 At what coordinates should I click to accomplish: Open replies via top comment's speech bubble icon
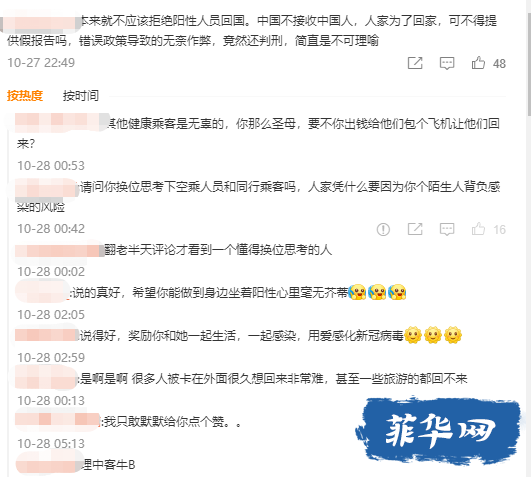point(447,63)
